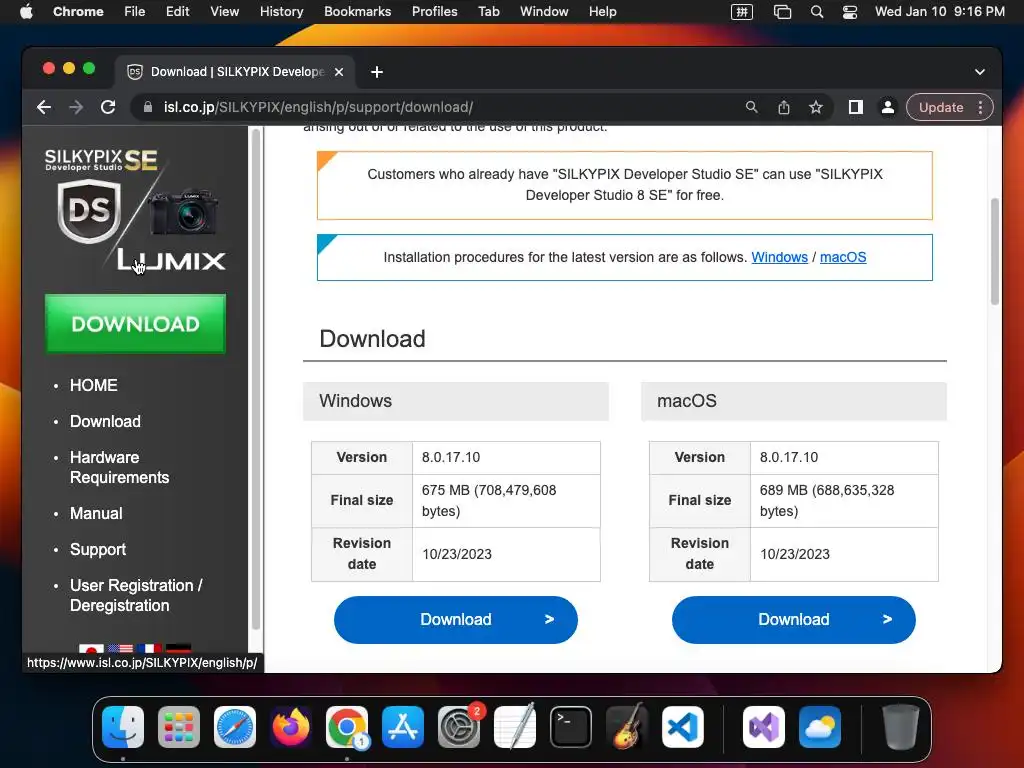Click the date and time in menu bar
Viewport: 1024px width, 768px height.
(940, 12)
